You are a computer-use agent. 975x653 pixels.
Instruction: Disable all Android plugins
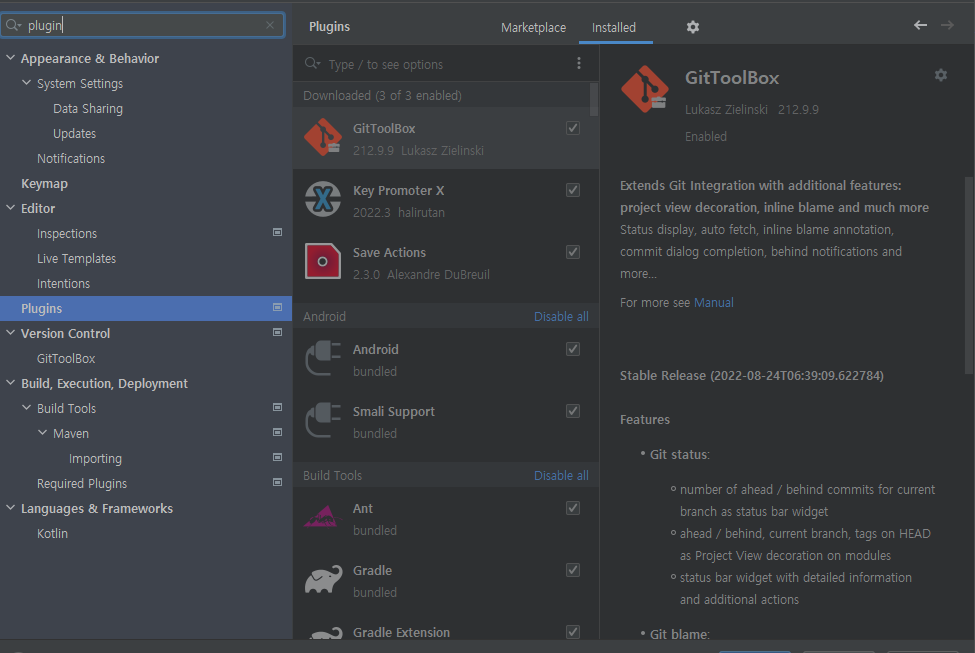(561, 317)
